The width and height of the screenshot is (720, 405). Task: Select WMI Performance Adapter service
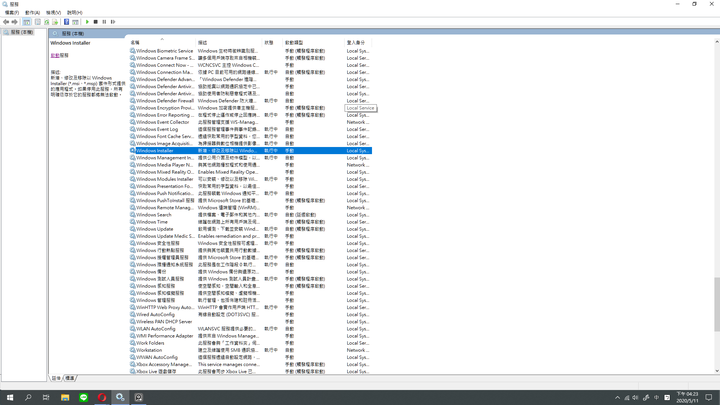pyautogui.click(x=250, y=336)
